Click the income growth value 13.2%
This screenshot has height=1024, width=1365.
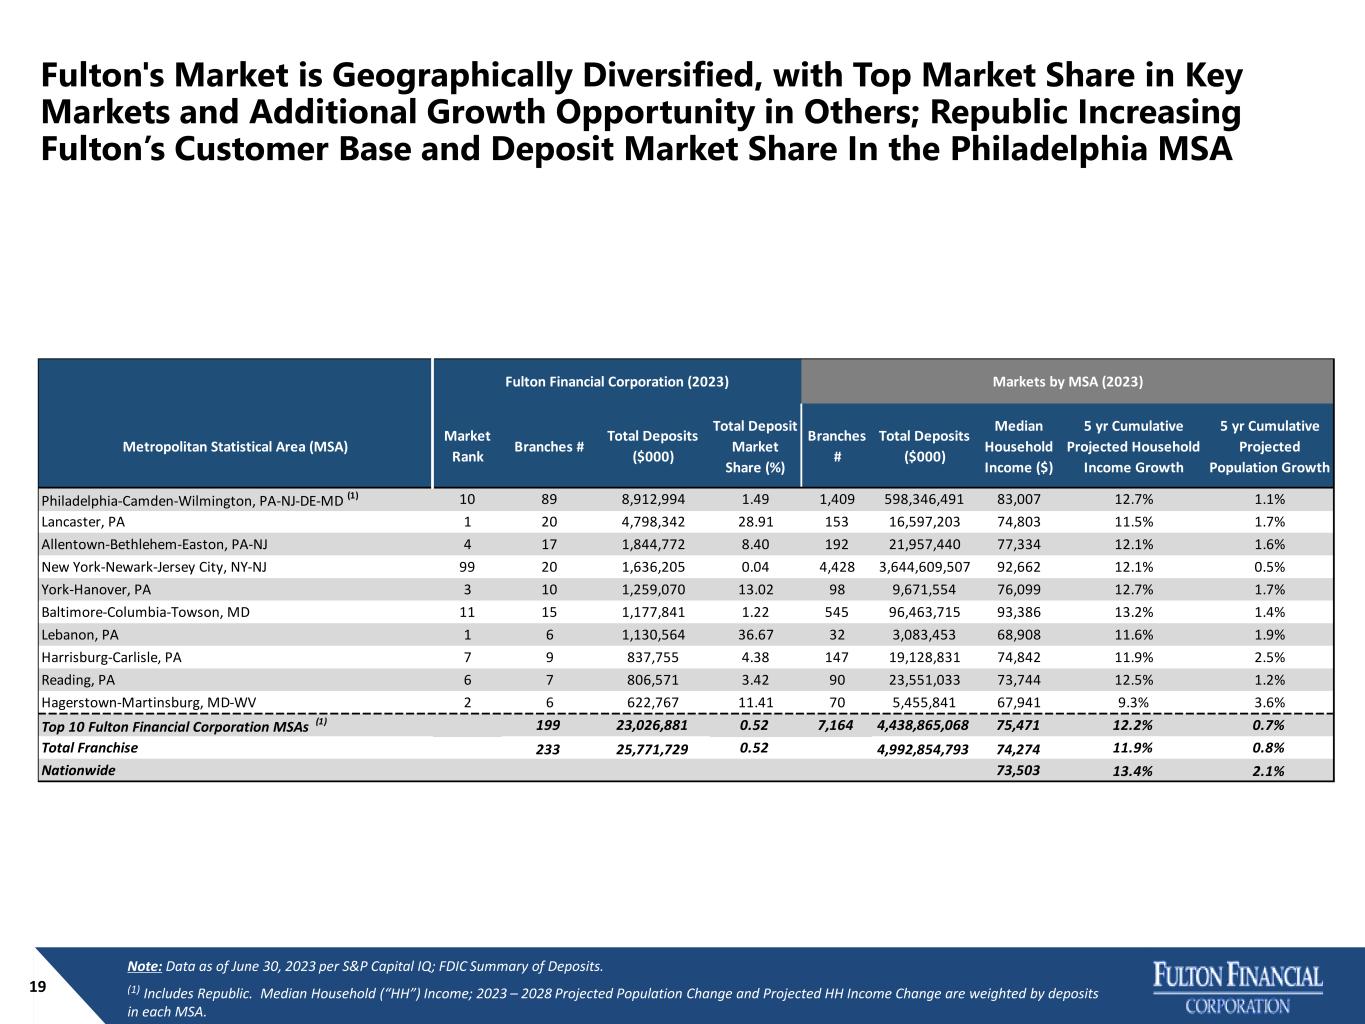[x=1133, y=612]
